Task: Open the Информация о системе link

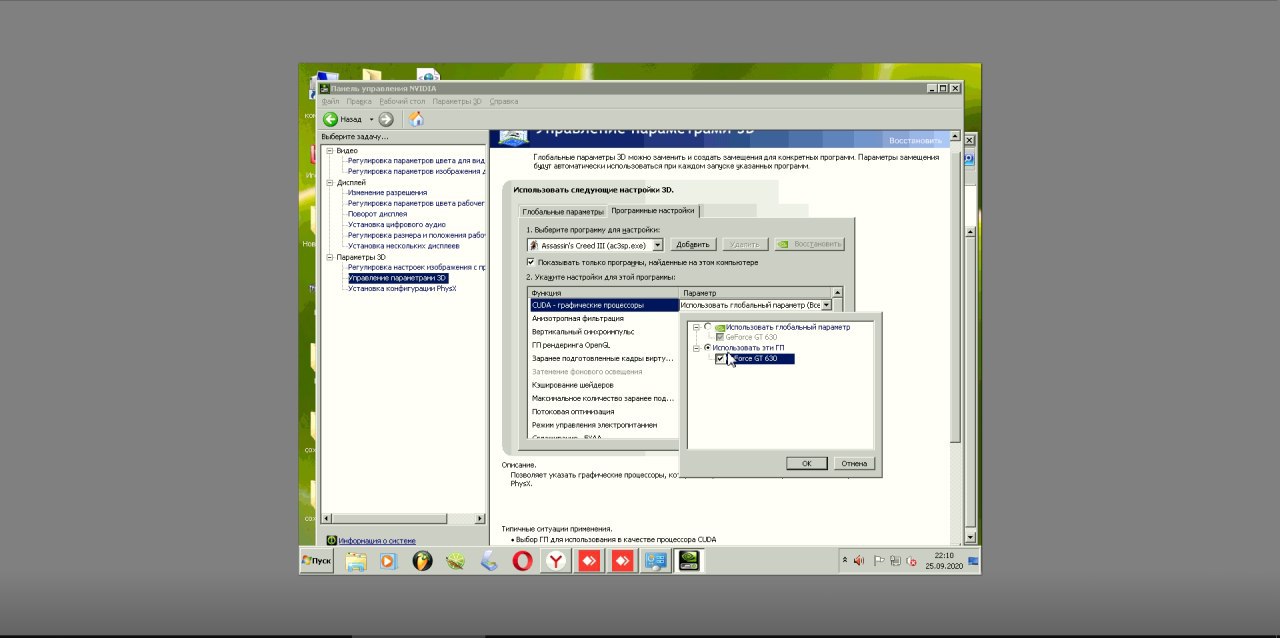Action: coord(377,540)
